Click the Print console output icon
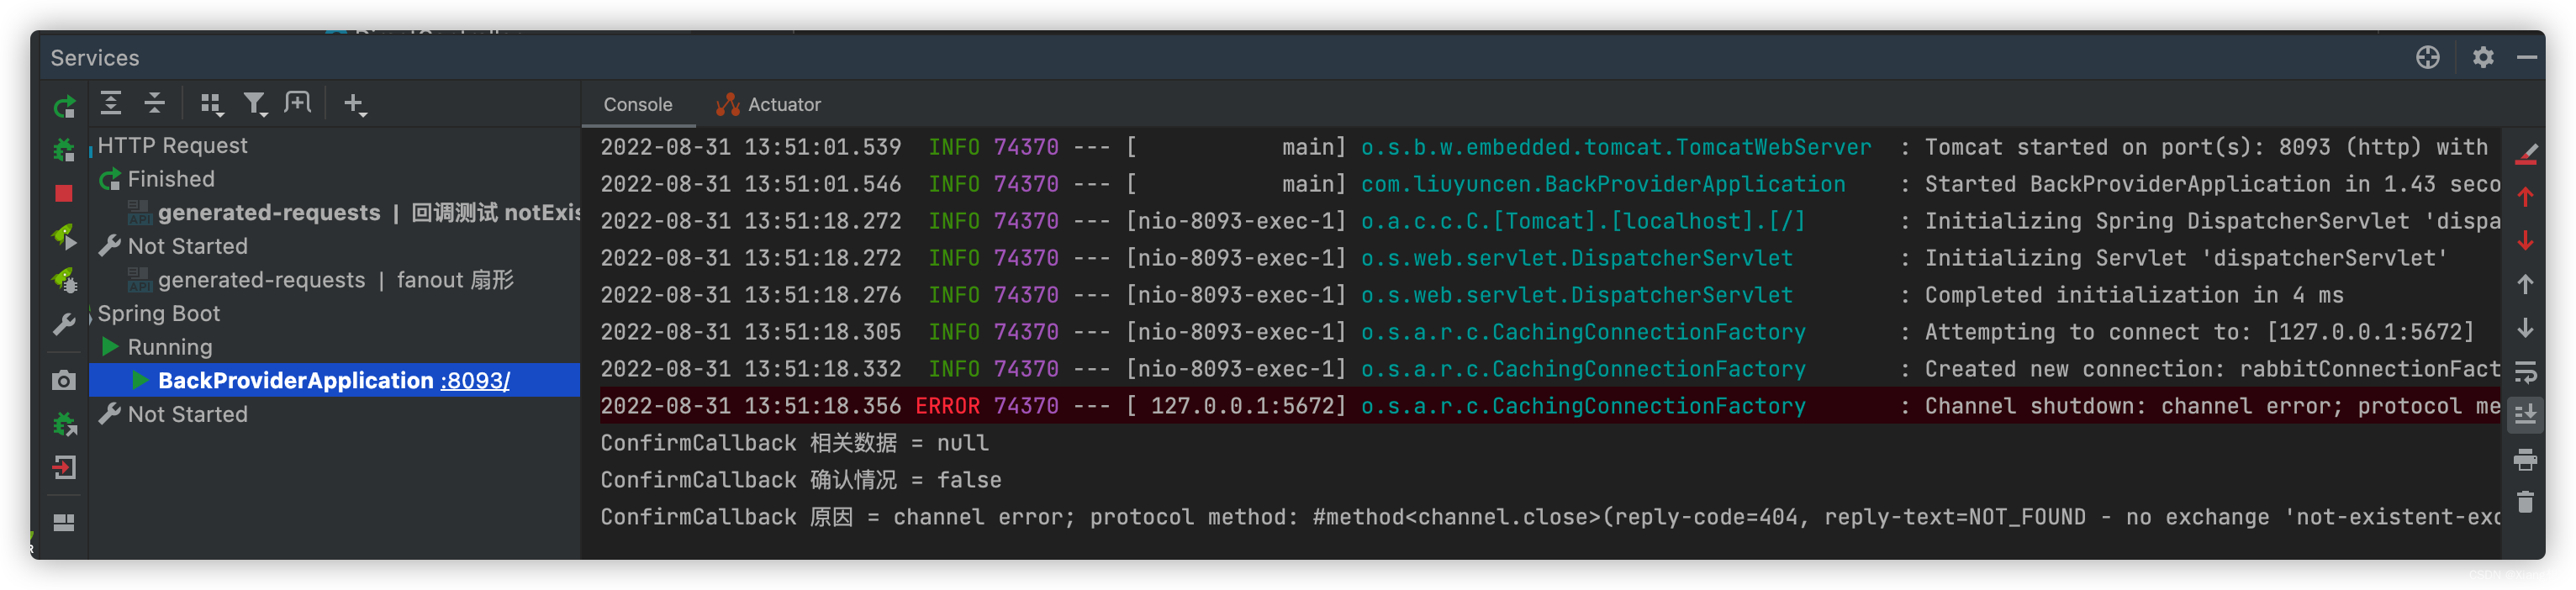This screenshot has width=2576, height=590. click(2525, 460)
